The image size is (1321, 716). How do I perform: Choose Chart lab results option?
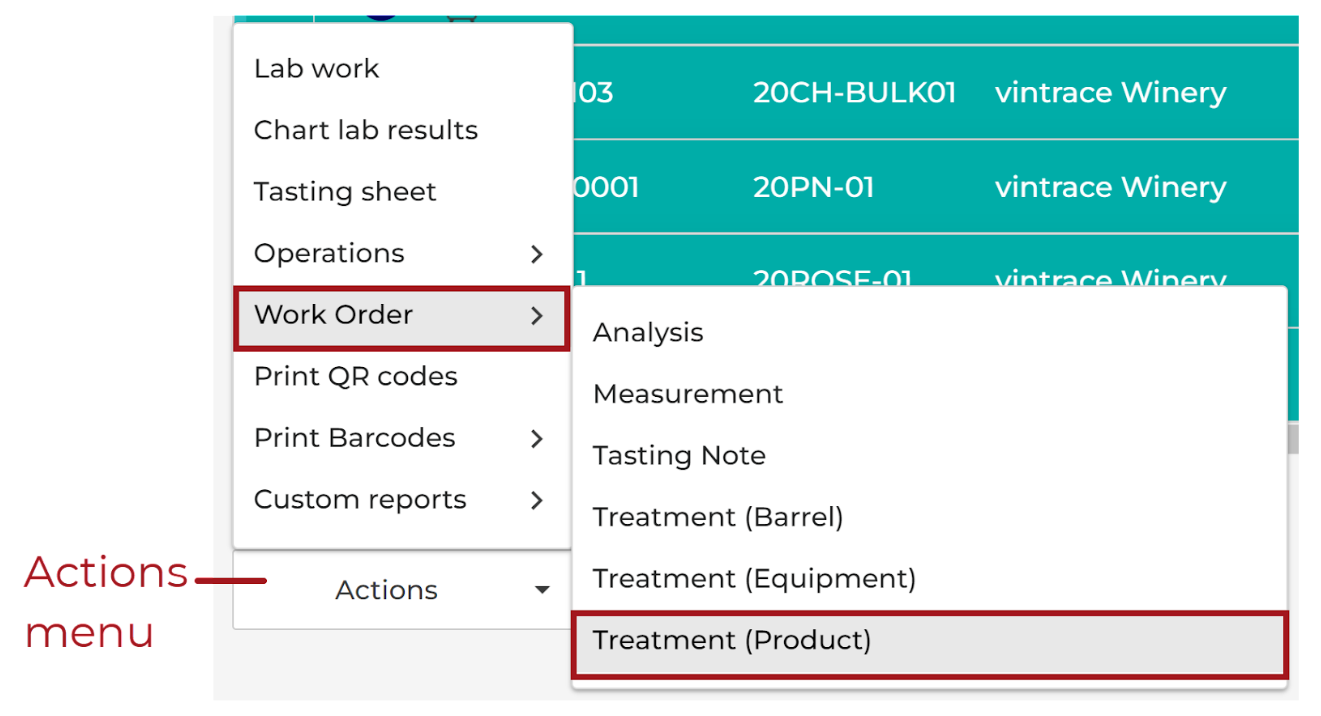pyautogui.click(x=366, y=130)
